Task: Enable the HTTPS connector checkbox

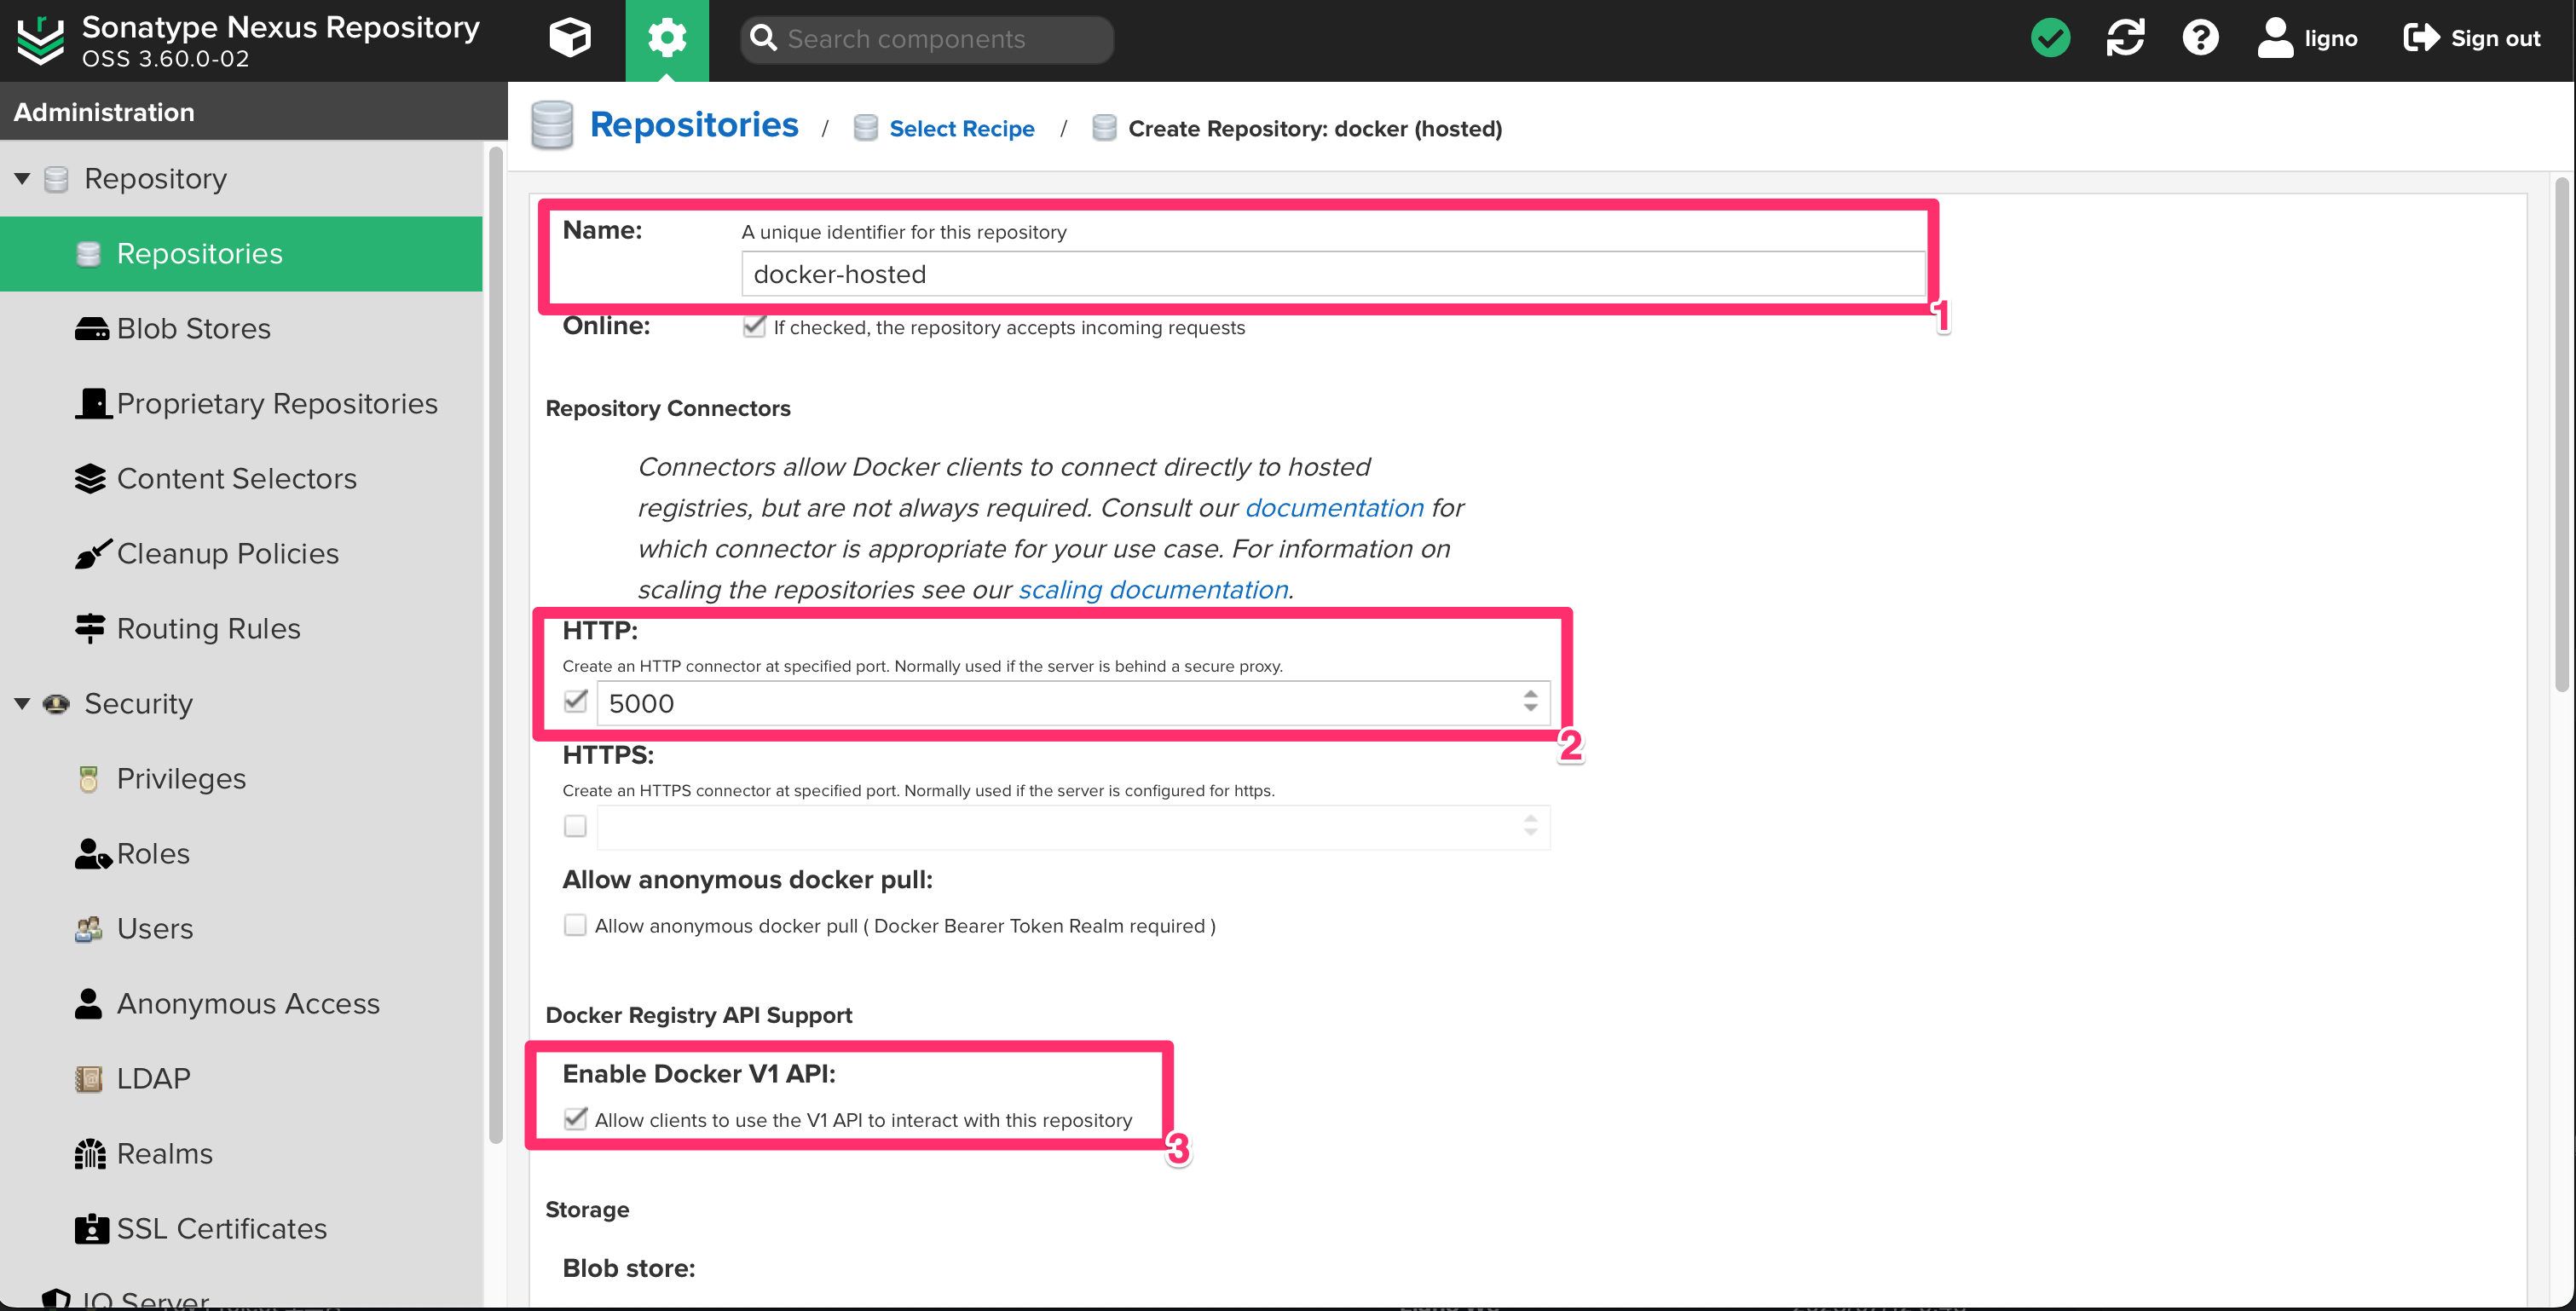Action: pos(575,826)
